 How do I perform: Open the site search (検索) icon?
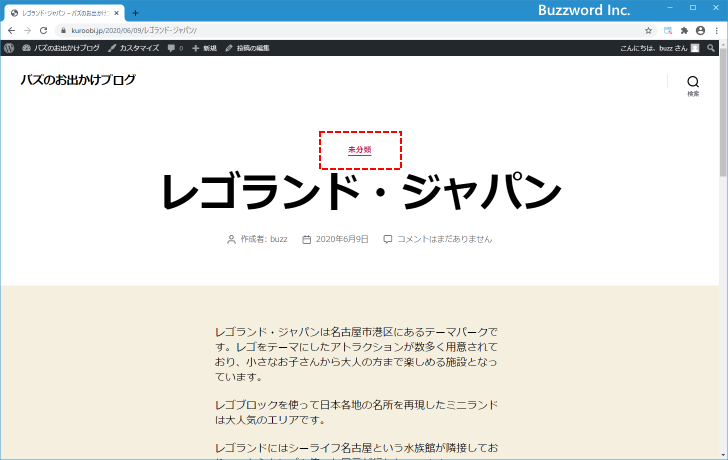(x=693, y=86)
